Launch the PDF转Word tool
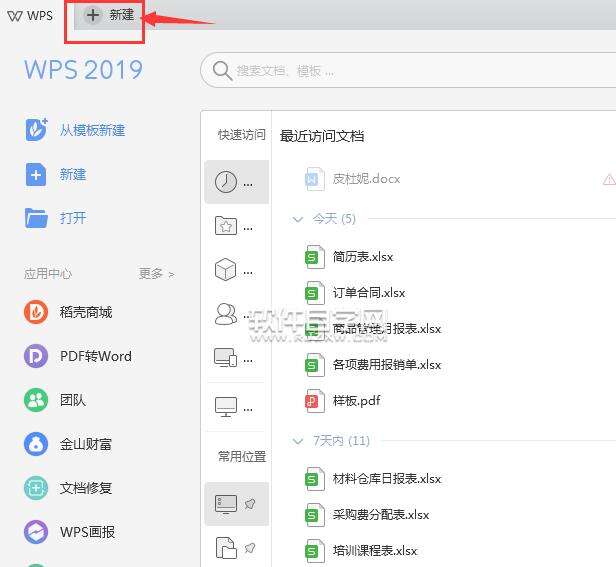The height and width of the screenshot is (567, 616). (x=95, y=356)
